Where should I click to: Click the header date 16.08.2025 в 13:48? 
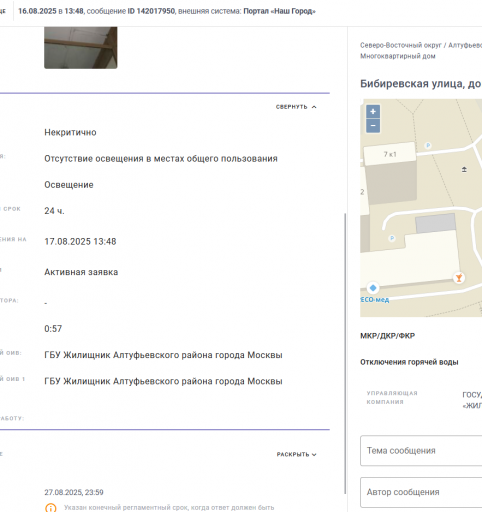51,11
